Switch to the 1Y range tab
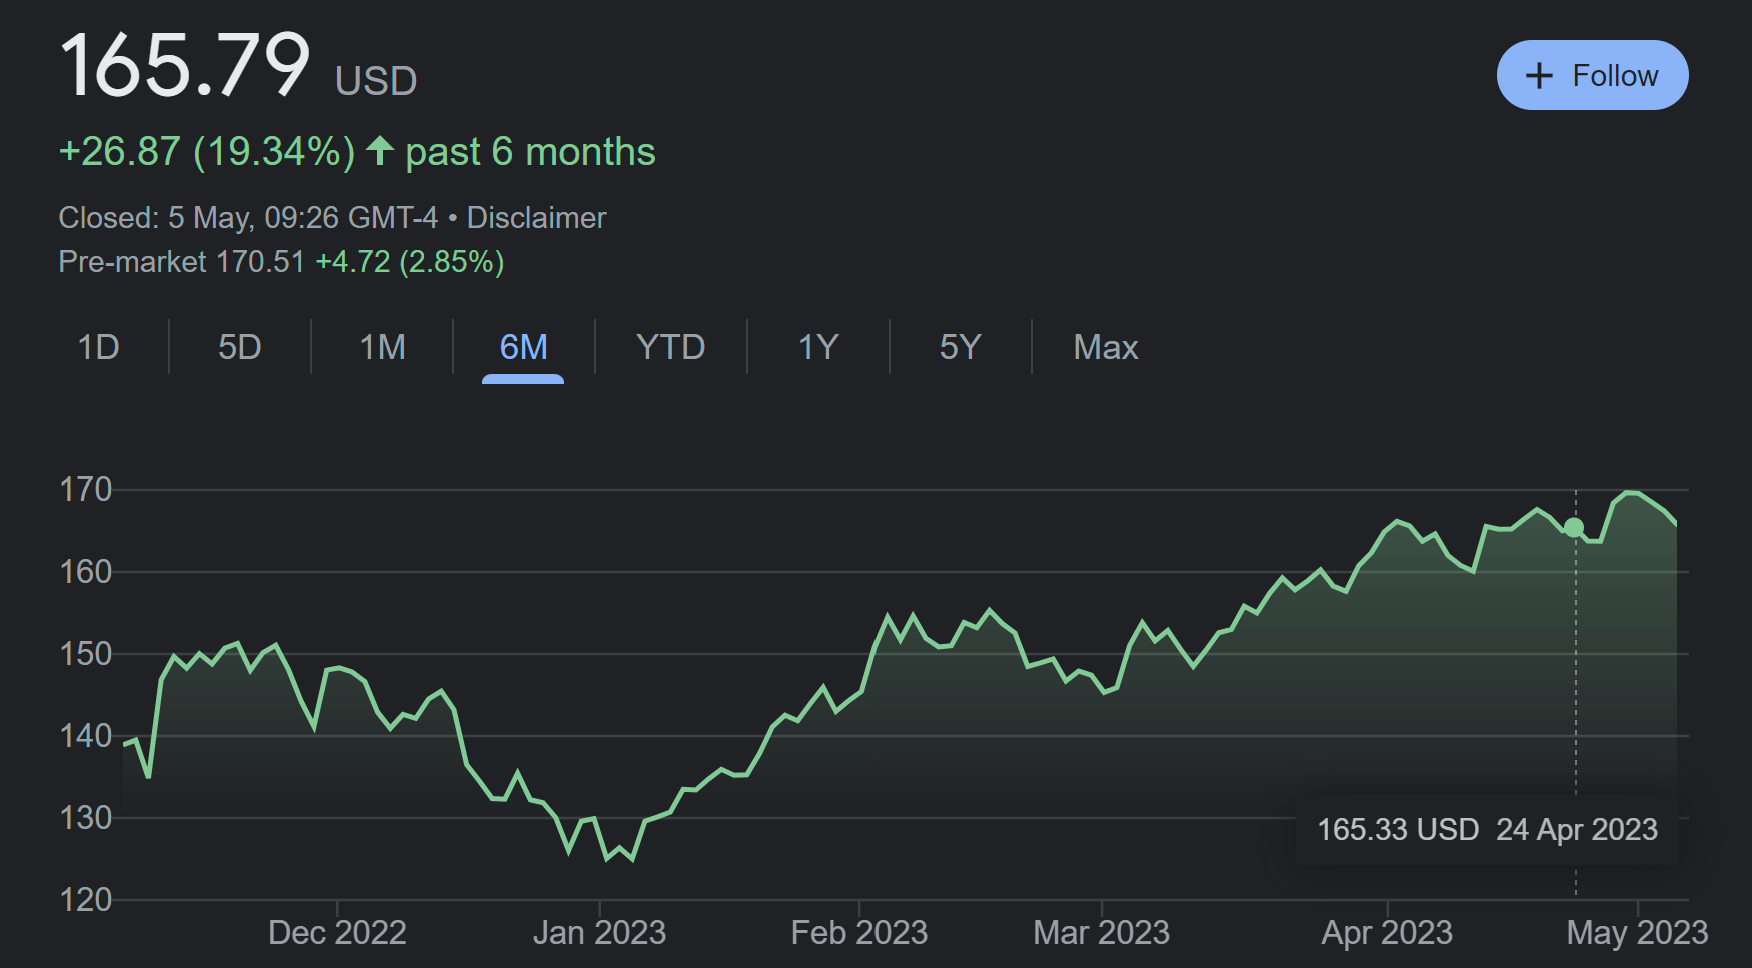The height and width of the screenshot is (968, 1752). (x=817, y=347)
